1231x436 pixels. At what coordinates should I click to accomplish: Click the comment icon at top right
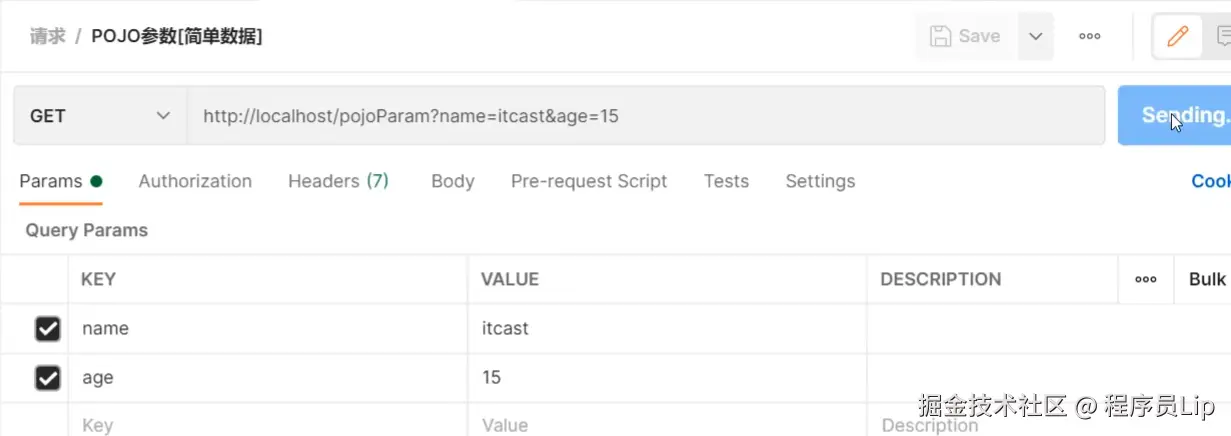click(1222, 37)
